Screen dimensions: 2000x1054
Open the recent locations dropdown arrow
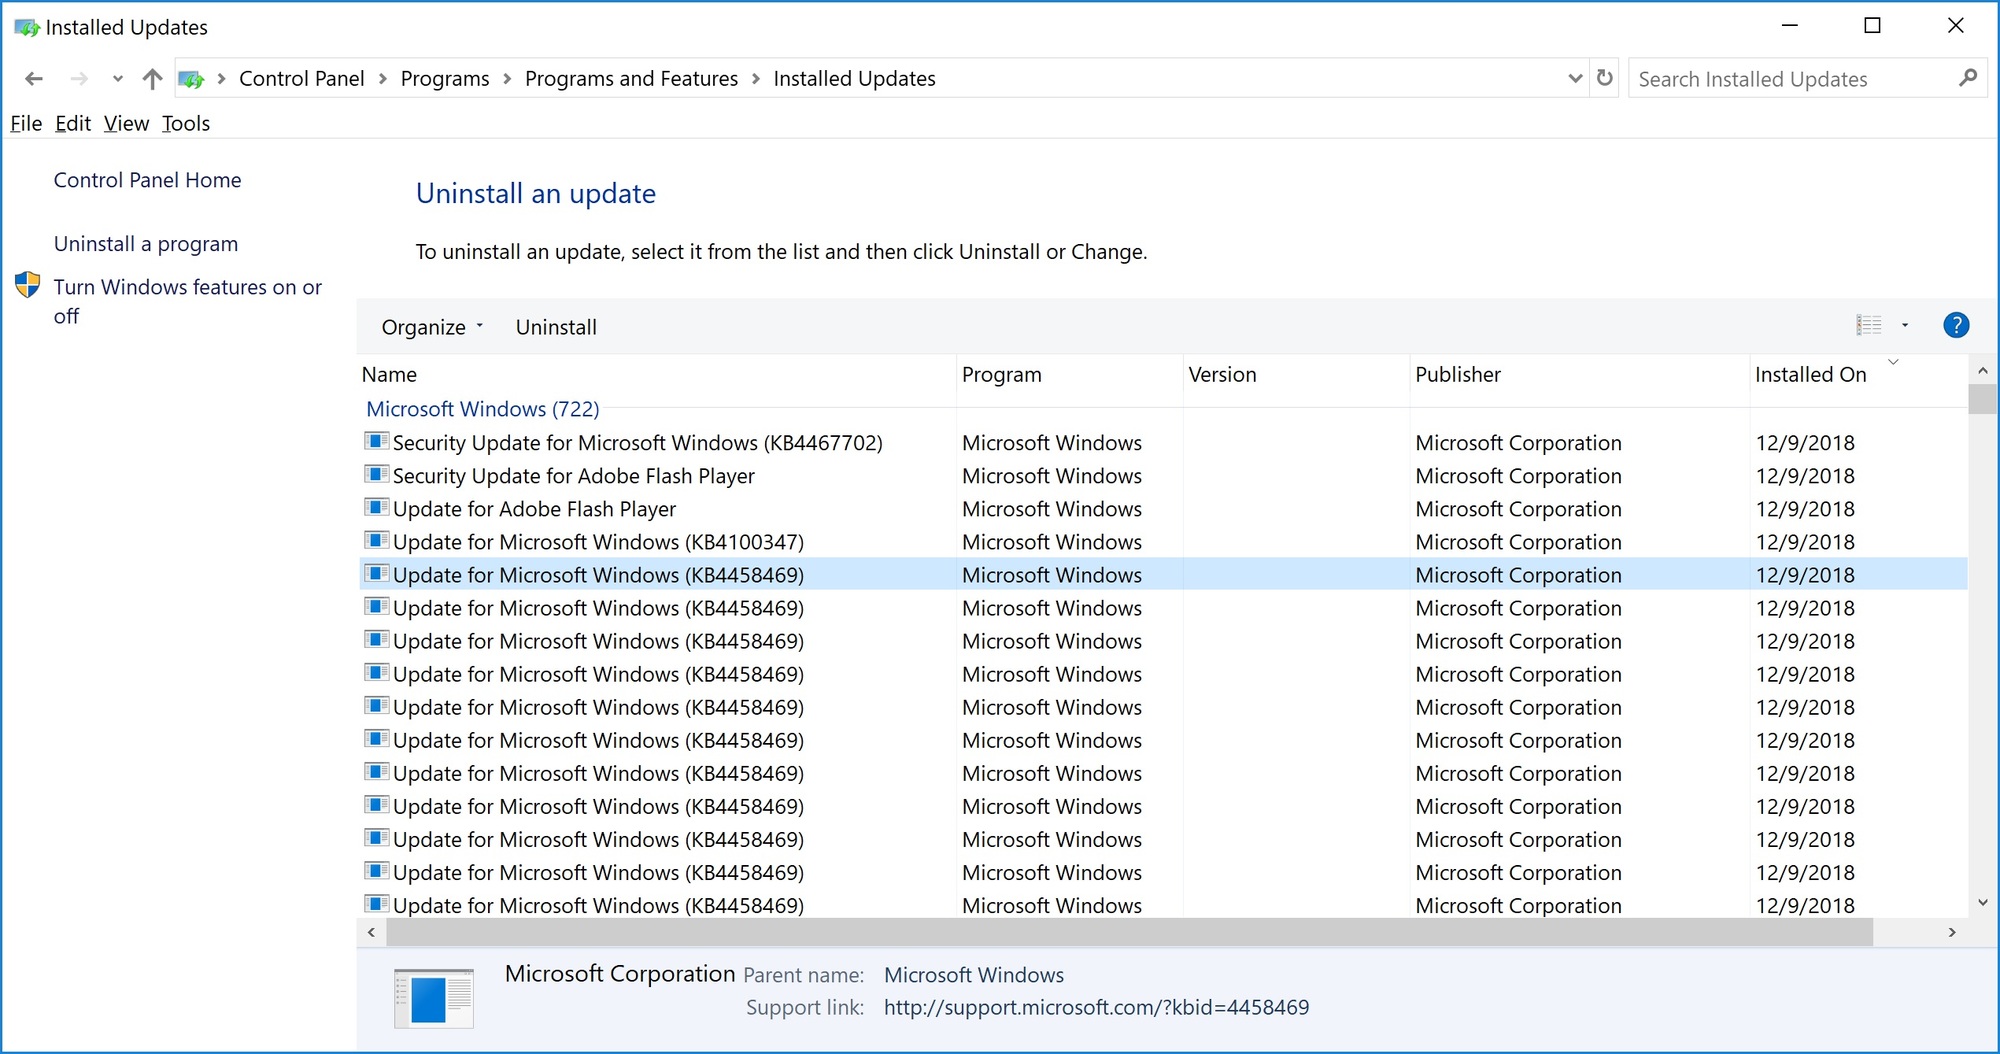coord(118,79)
